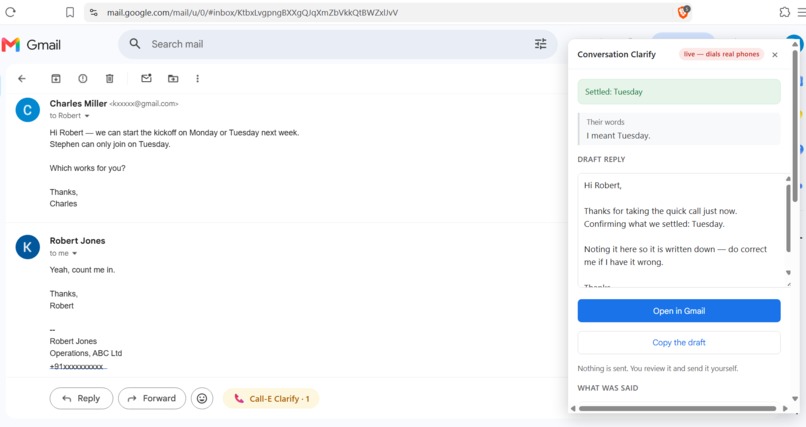
Task: Click 'Nothing is sent' notice text
Action: tap(657, 368)
